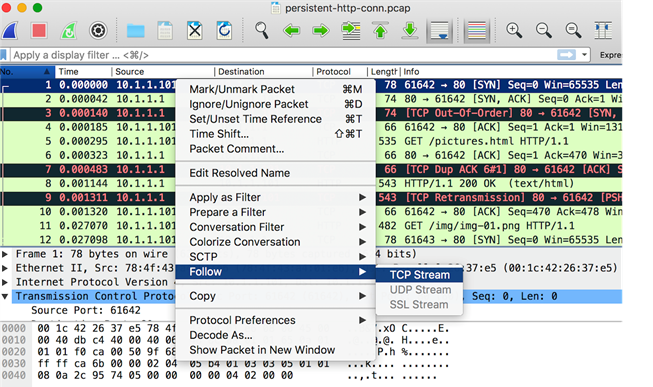Zoom in on the packet text
The width and height of the screenshot is (653, 387).
[514, 30]
